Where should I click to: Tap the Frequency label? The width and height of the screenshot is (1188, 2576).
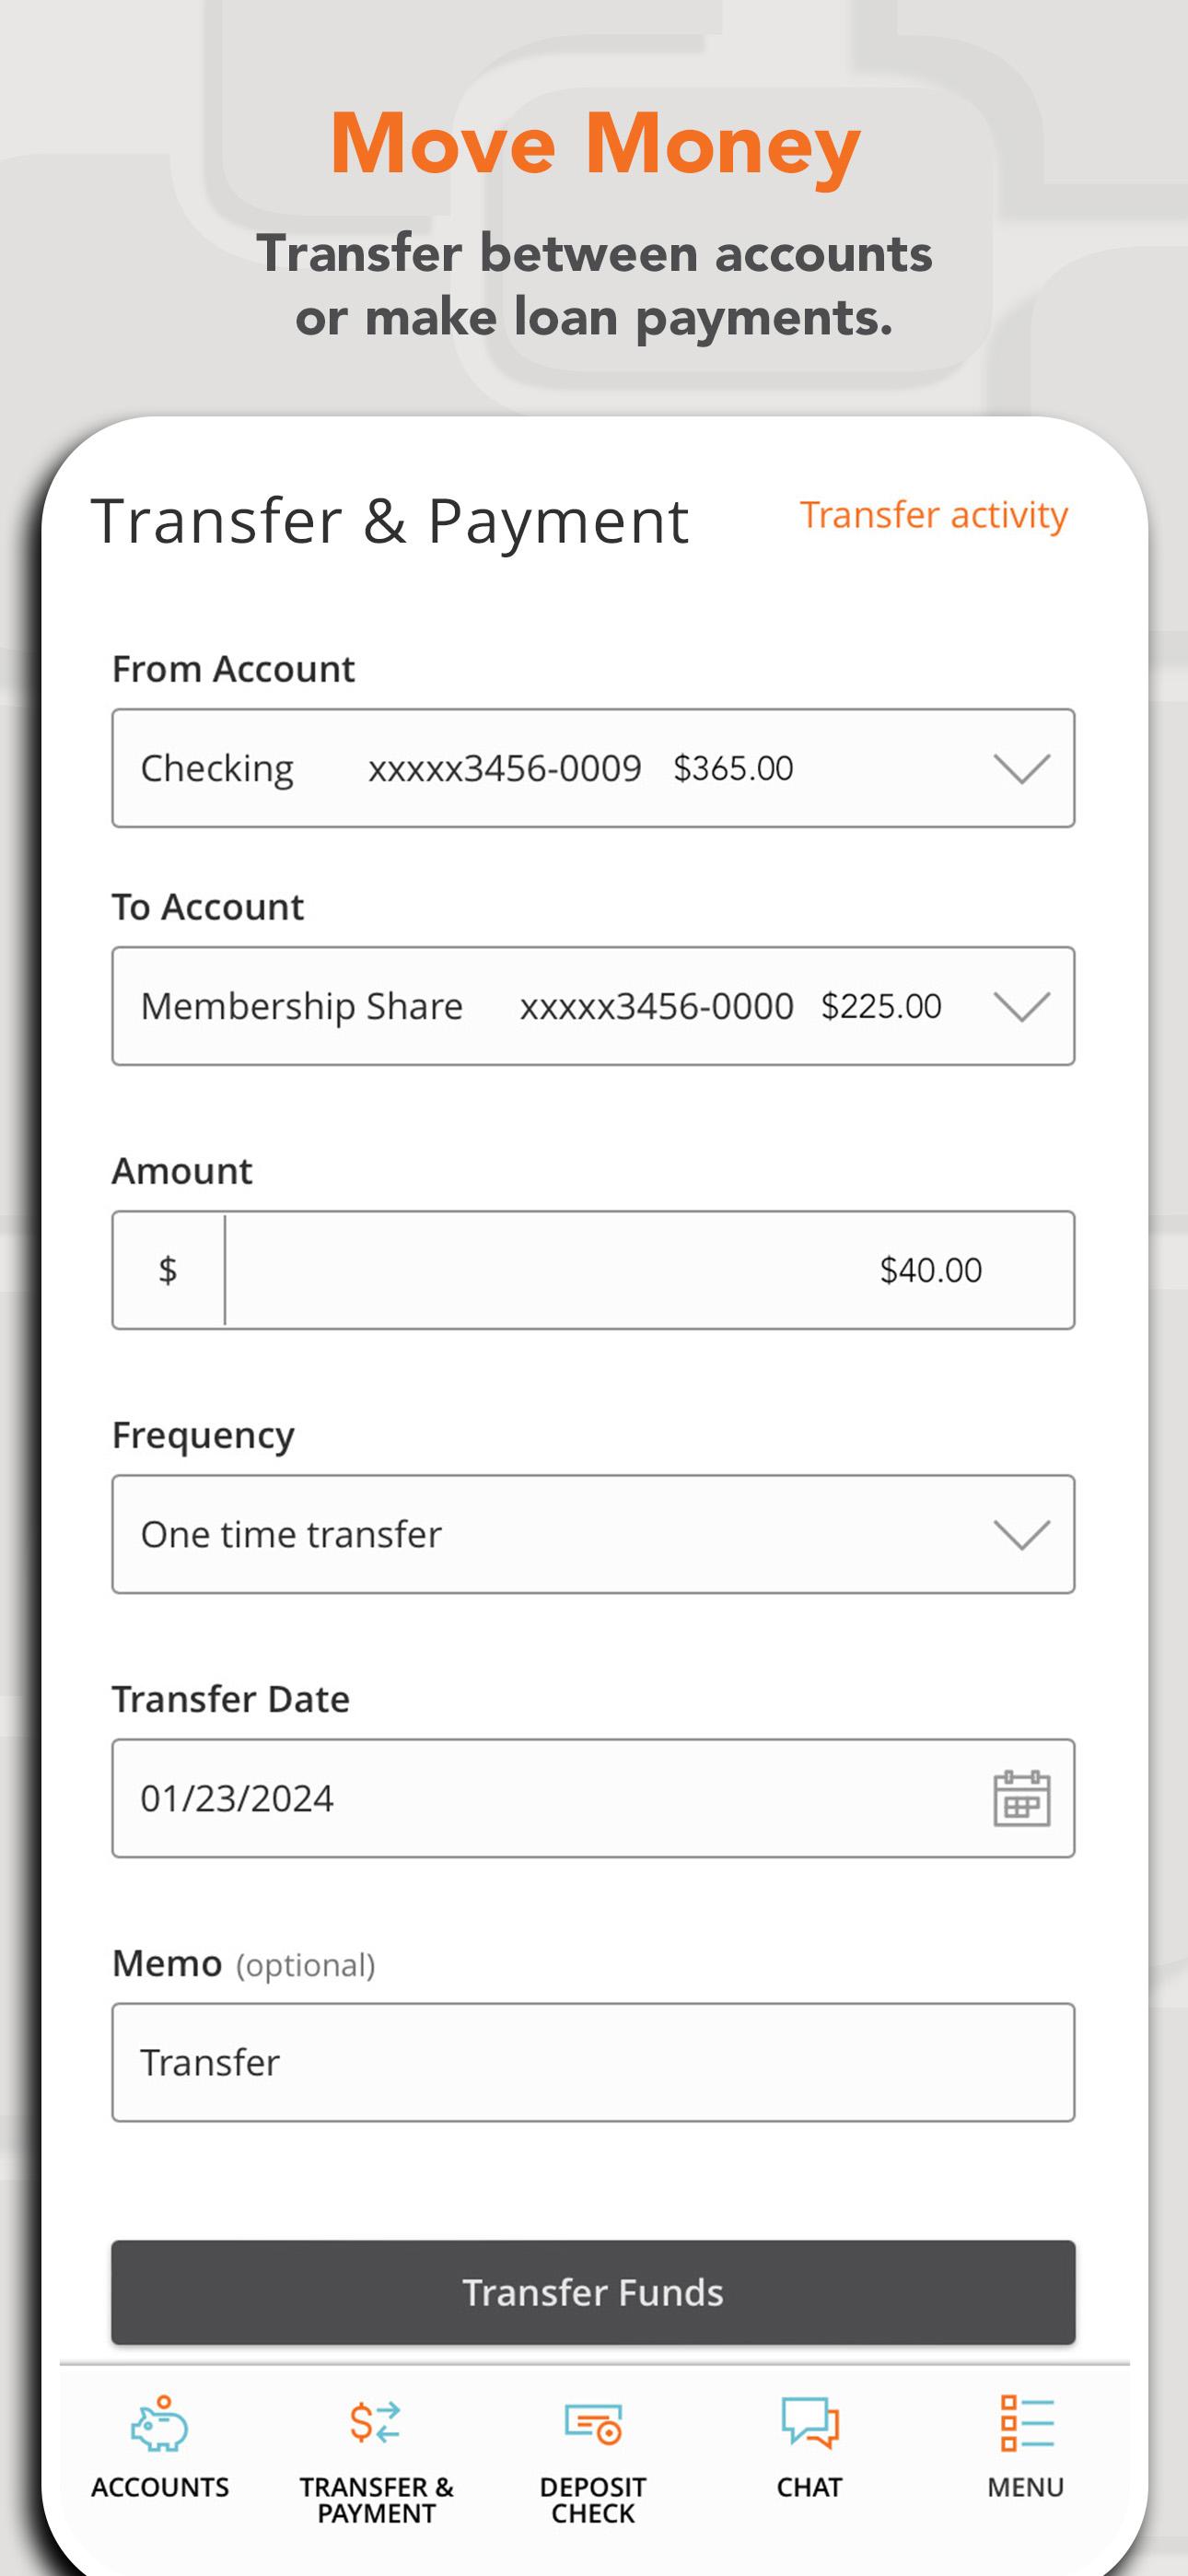tap(203, 1436)
